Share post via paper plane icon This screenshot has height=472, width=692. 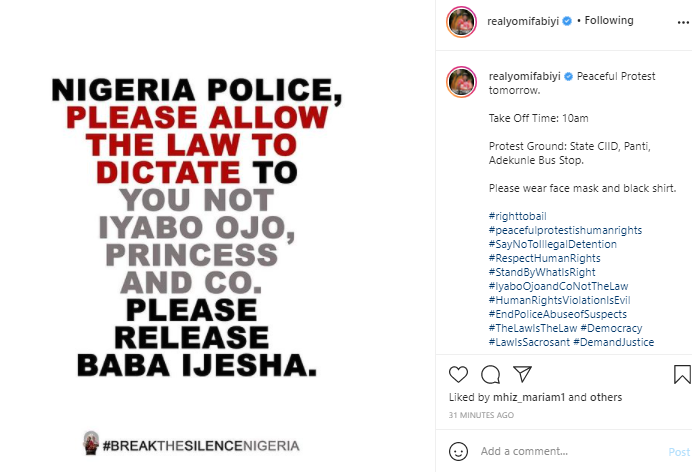(521, 374)
